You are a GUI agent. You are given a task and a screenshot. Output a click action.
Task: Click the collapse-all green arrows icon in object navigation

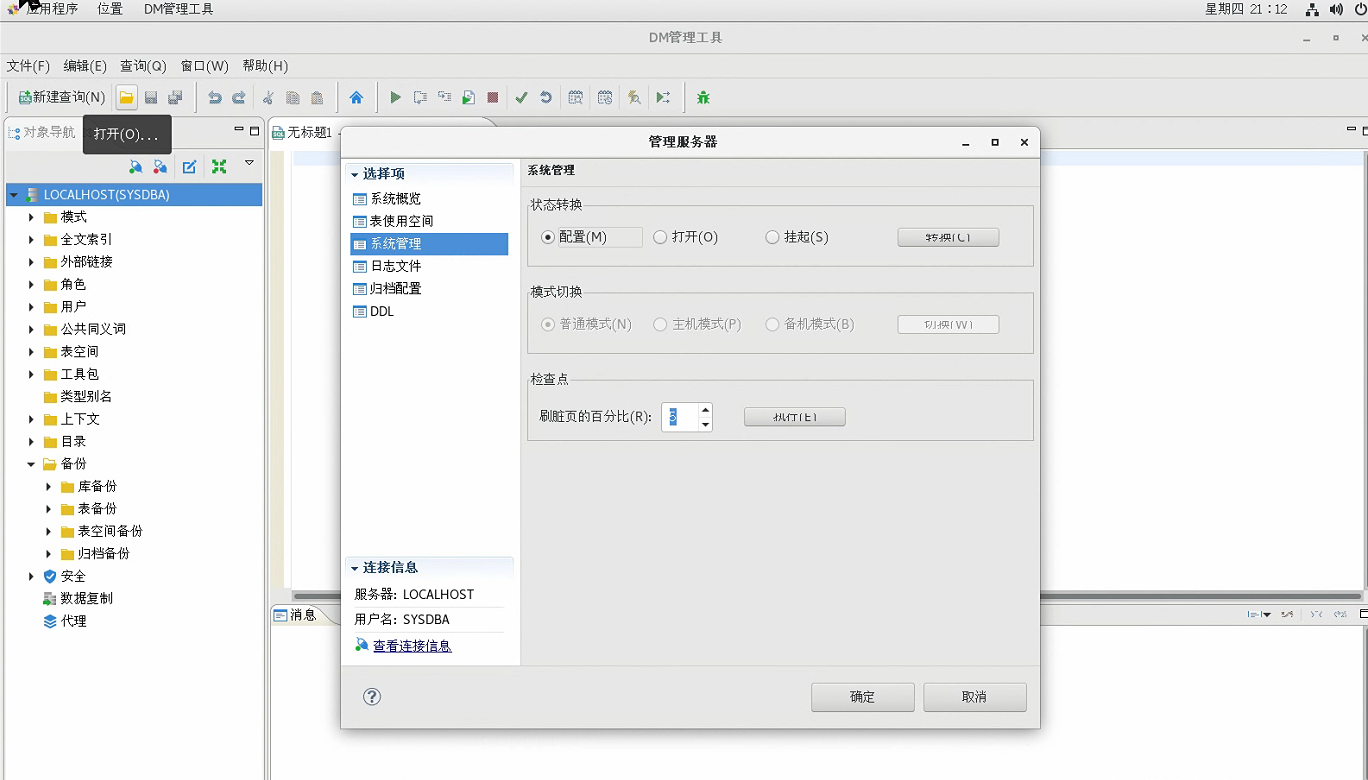click(219, 166)
